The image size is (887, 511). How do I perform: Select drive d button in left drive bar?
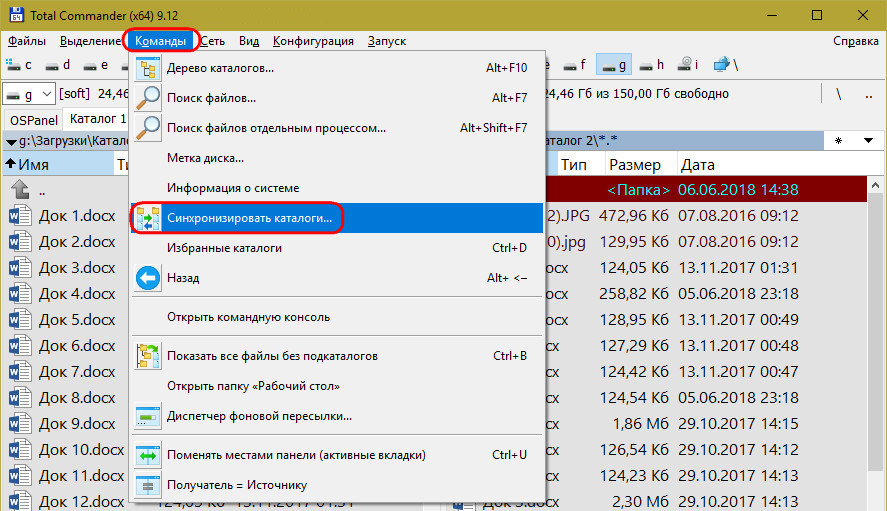(x=58, y=65)
